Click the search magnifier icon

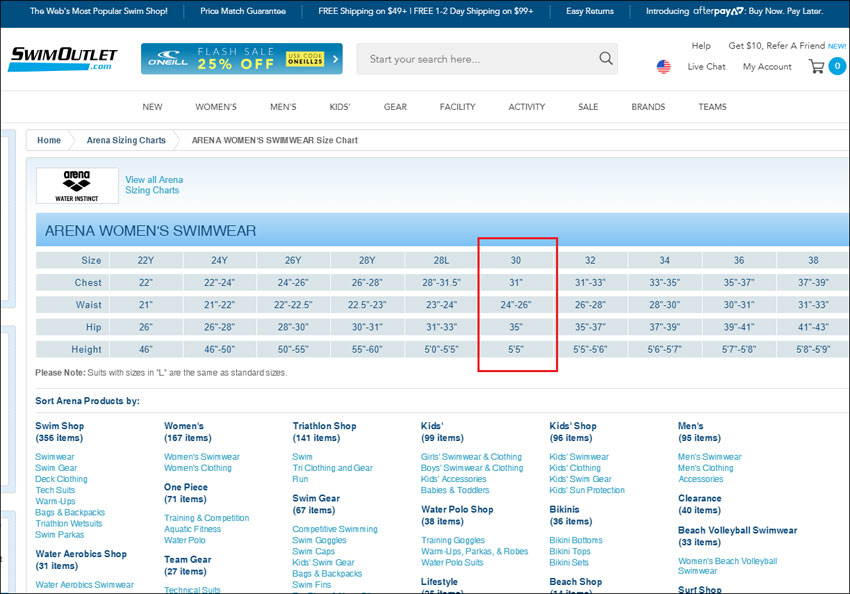[x=606, y=58]
